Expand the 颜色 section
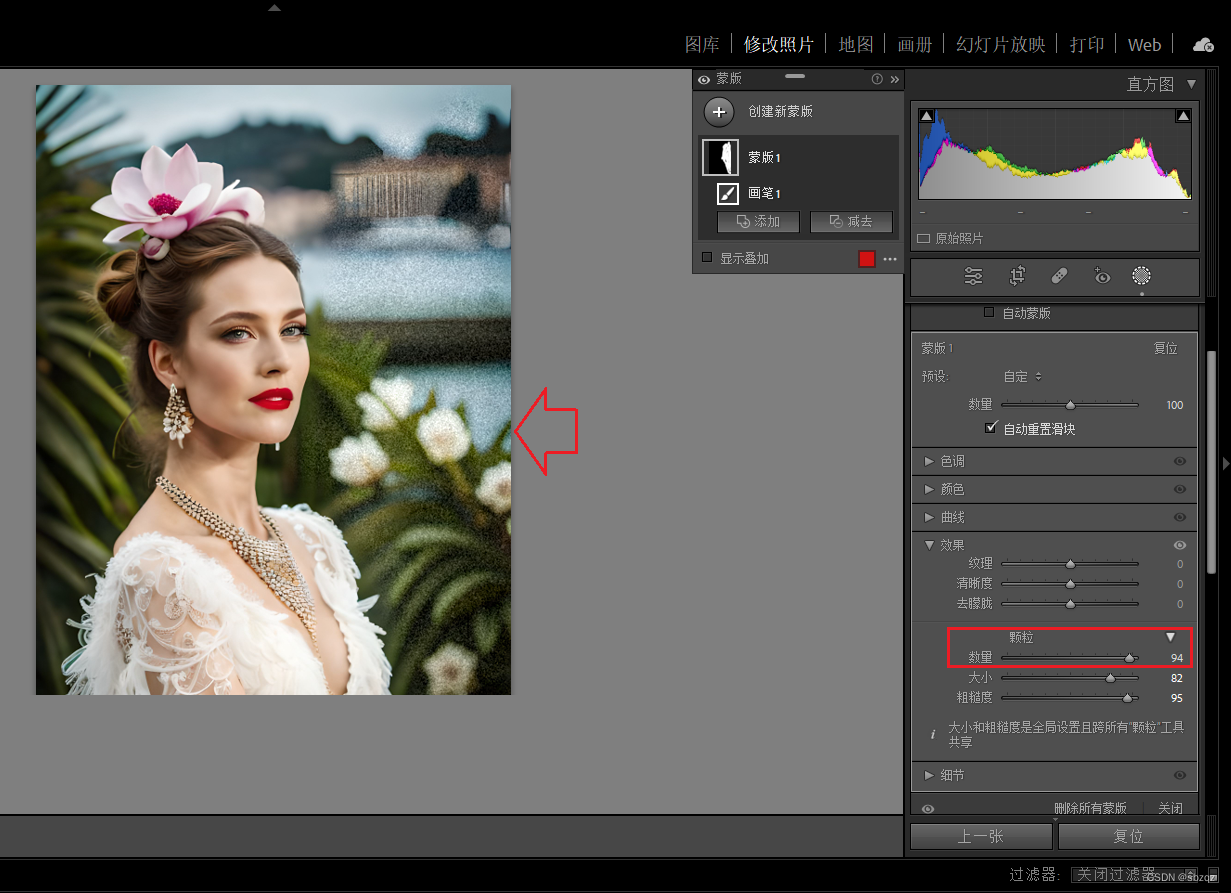1231x893 pixels. click(x=930, y=489)
